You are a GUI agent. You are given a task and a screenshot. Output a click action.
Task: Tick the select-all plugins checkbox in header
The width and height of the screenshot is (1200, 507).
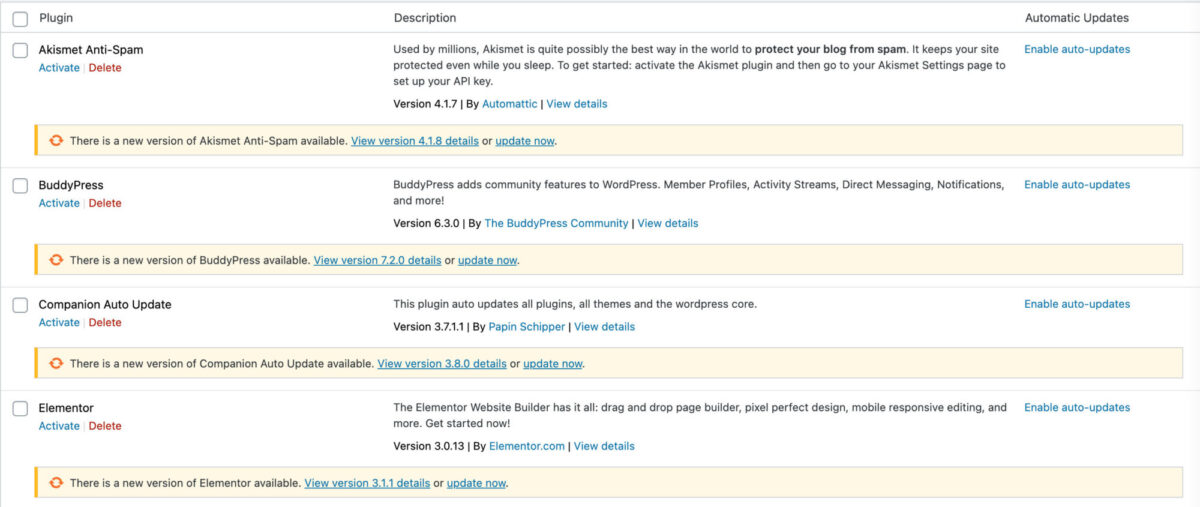tap(20, 19)
